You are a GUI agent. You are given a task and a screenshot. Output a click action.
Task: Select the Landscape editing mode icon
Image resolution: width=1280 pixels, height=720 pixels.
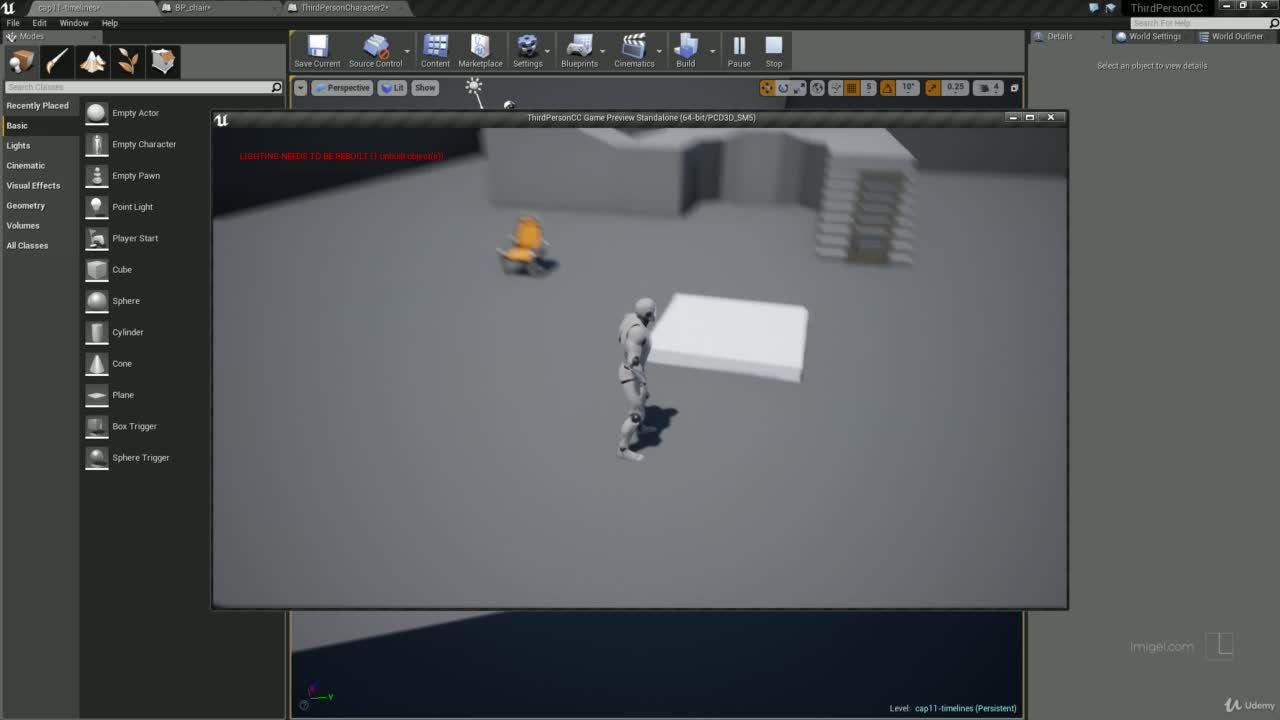coord(92,61)
